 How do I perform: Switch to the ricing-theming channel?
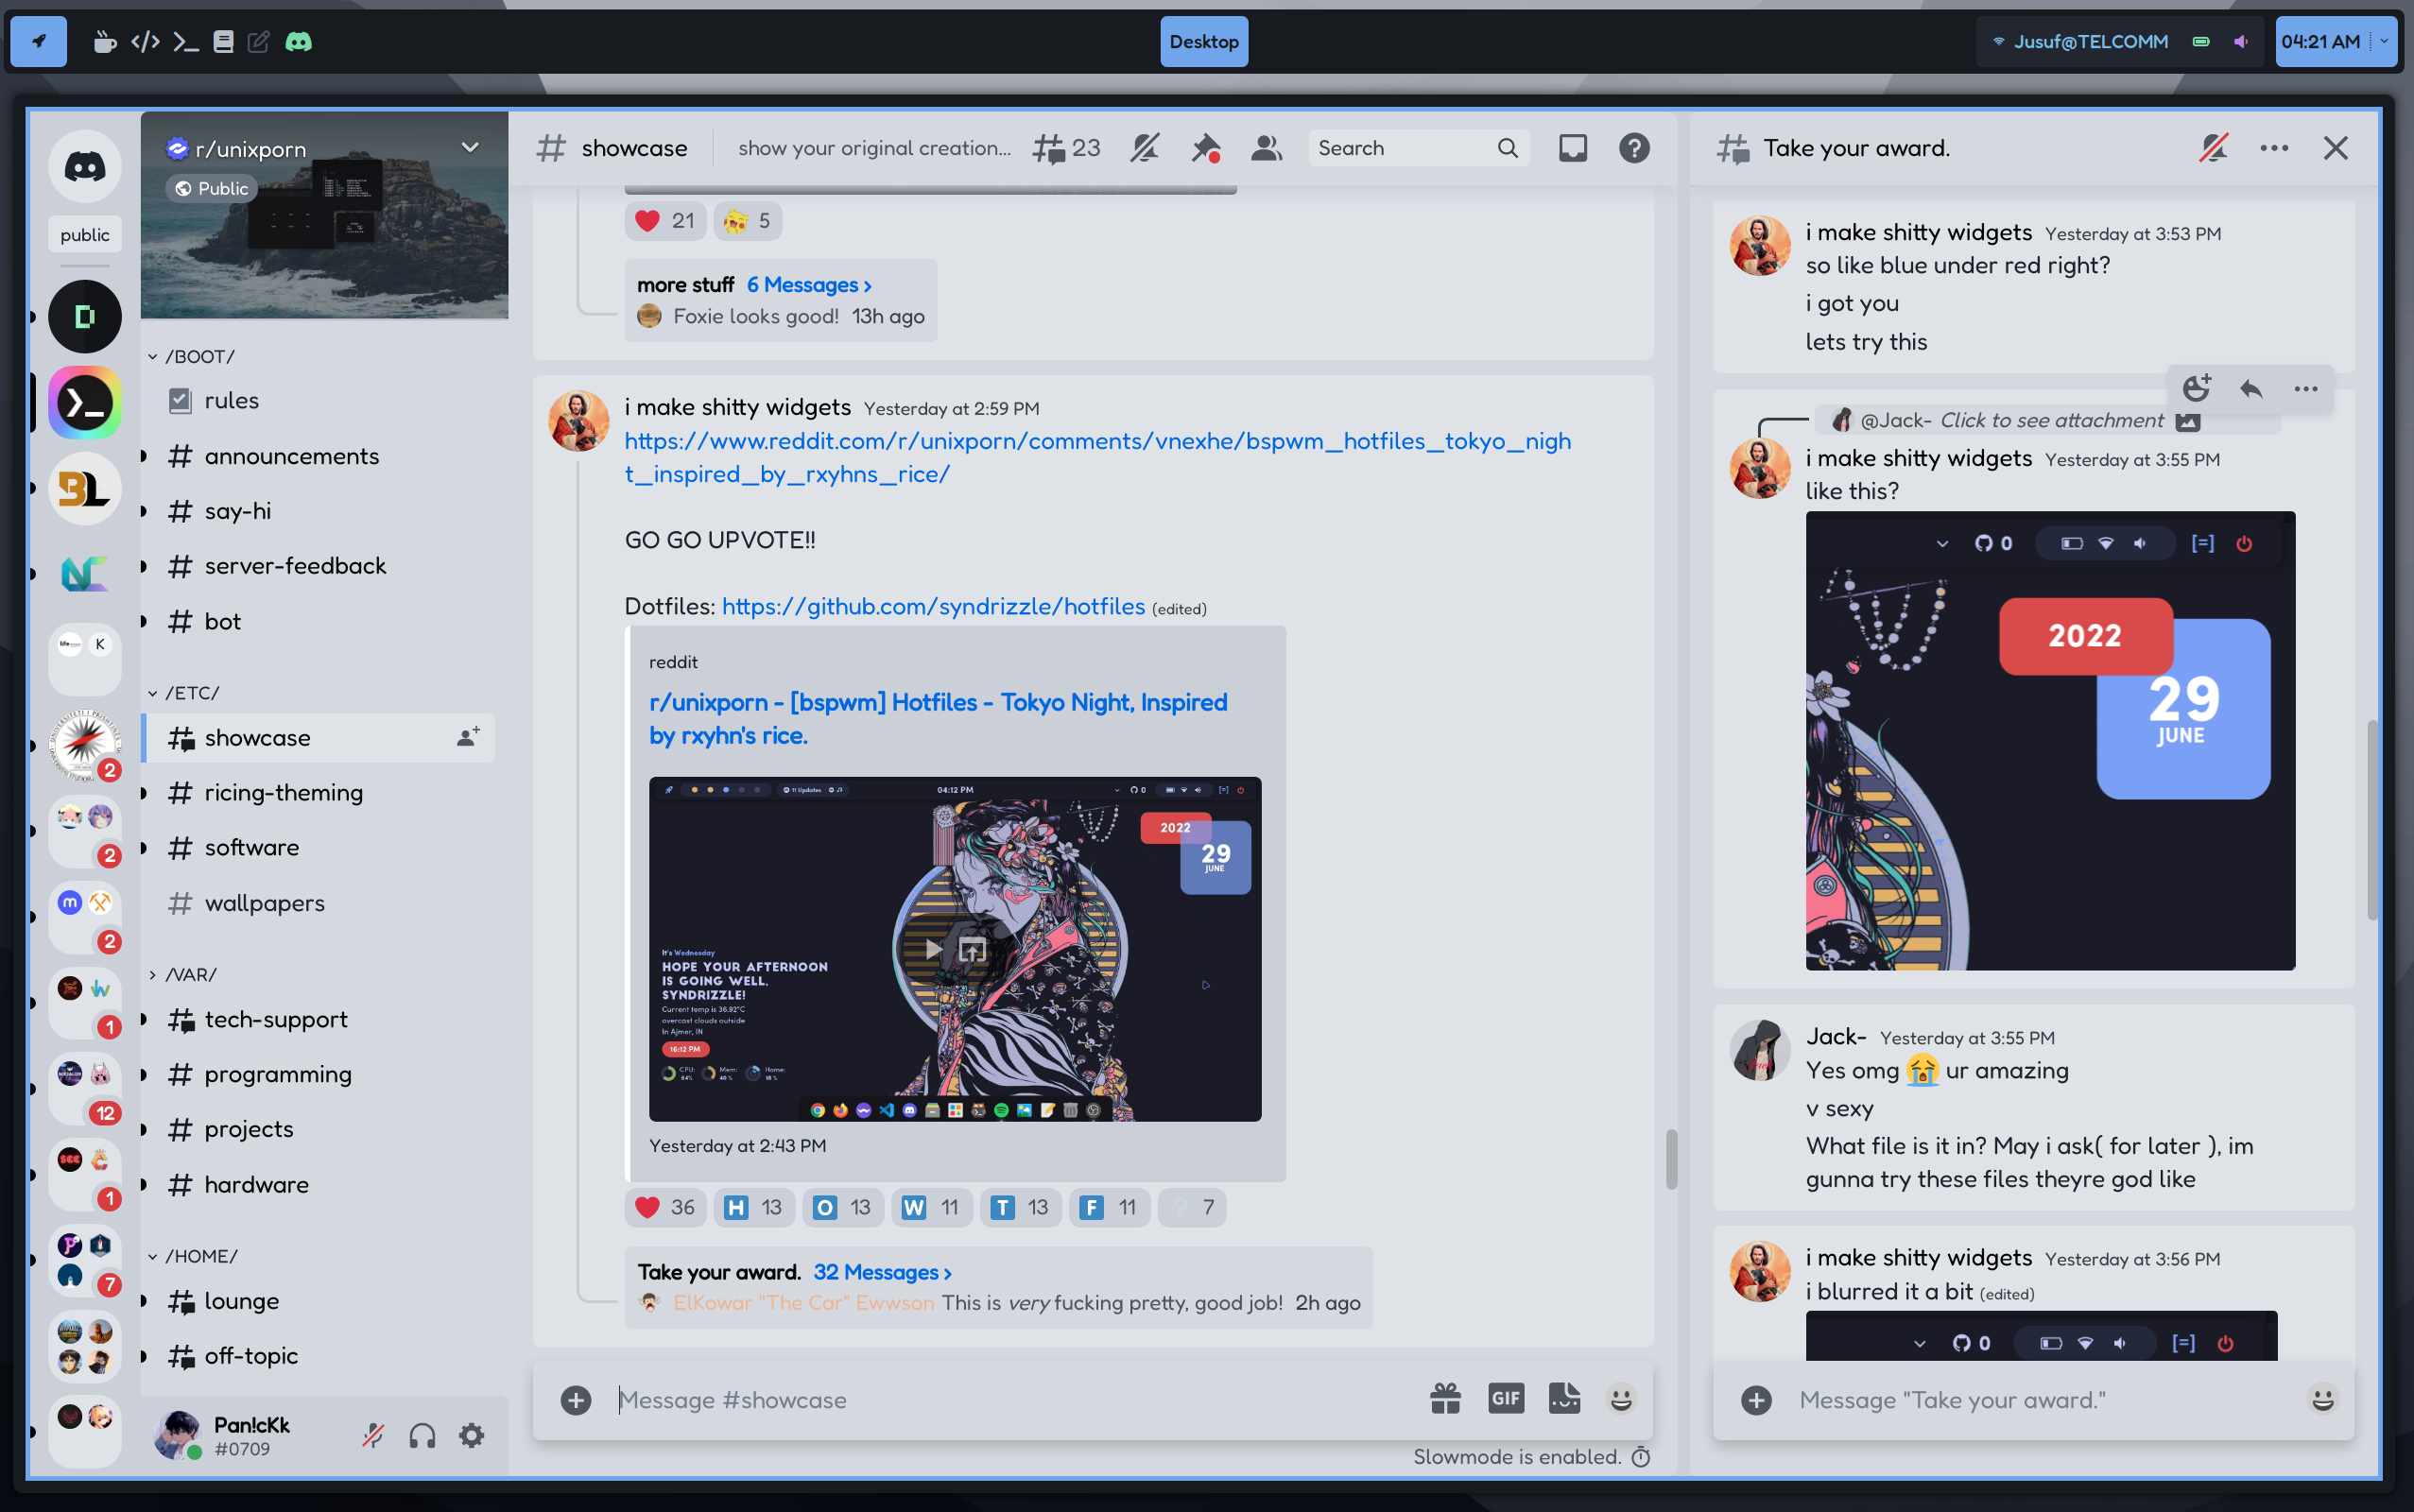tap(283, 792)
